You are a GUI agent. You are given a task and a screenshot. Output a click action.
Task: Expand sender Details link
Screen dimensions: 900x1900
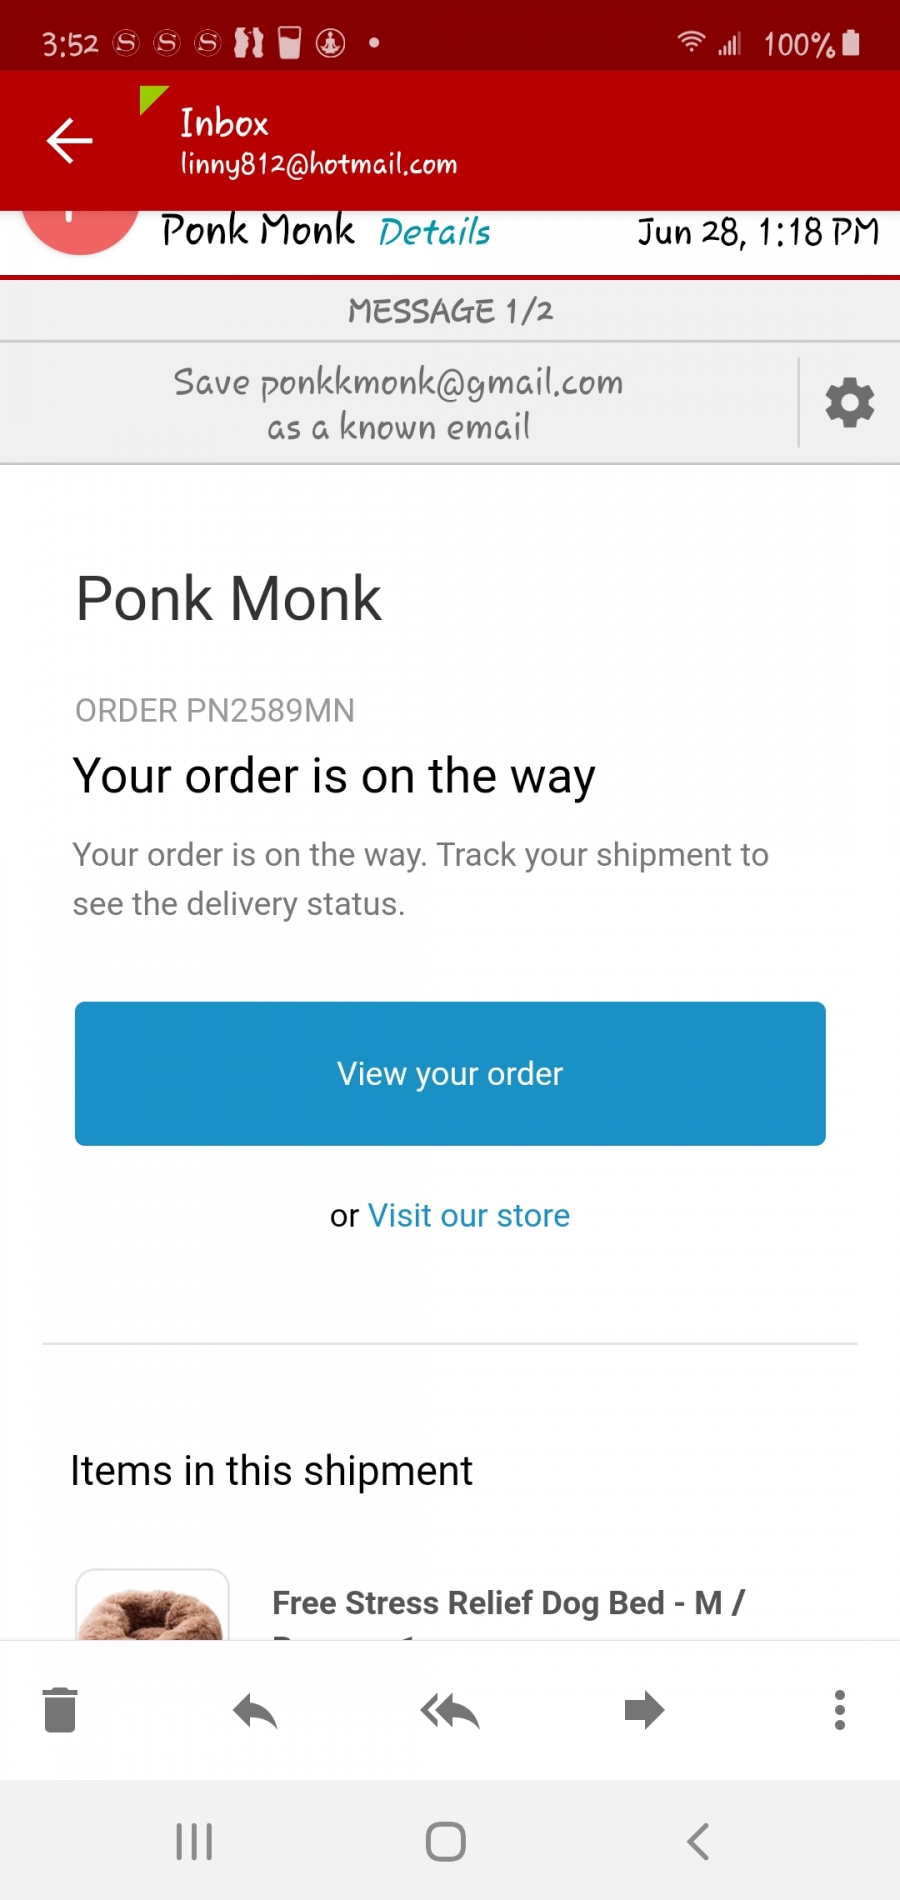(x=435, y=232)
